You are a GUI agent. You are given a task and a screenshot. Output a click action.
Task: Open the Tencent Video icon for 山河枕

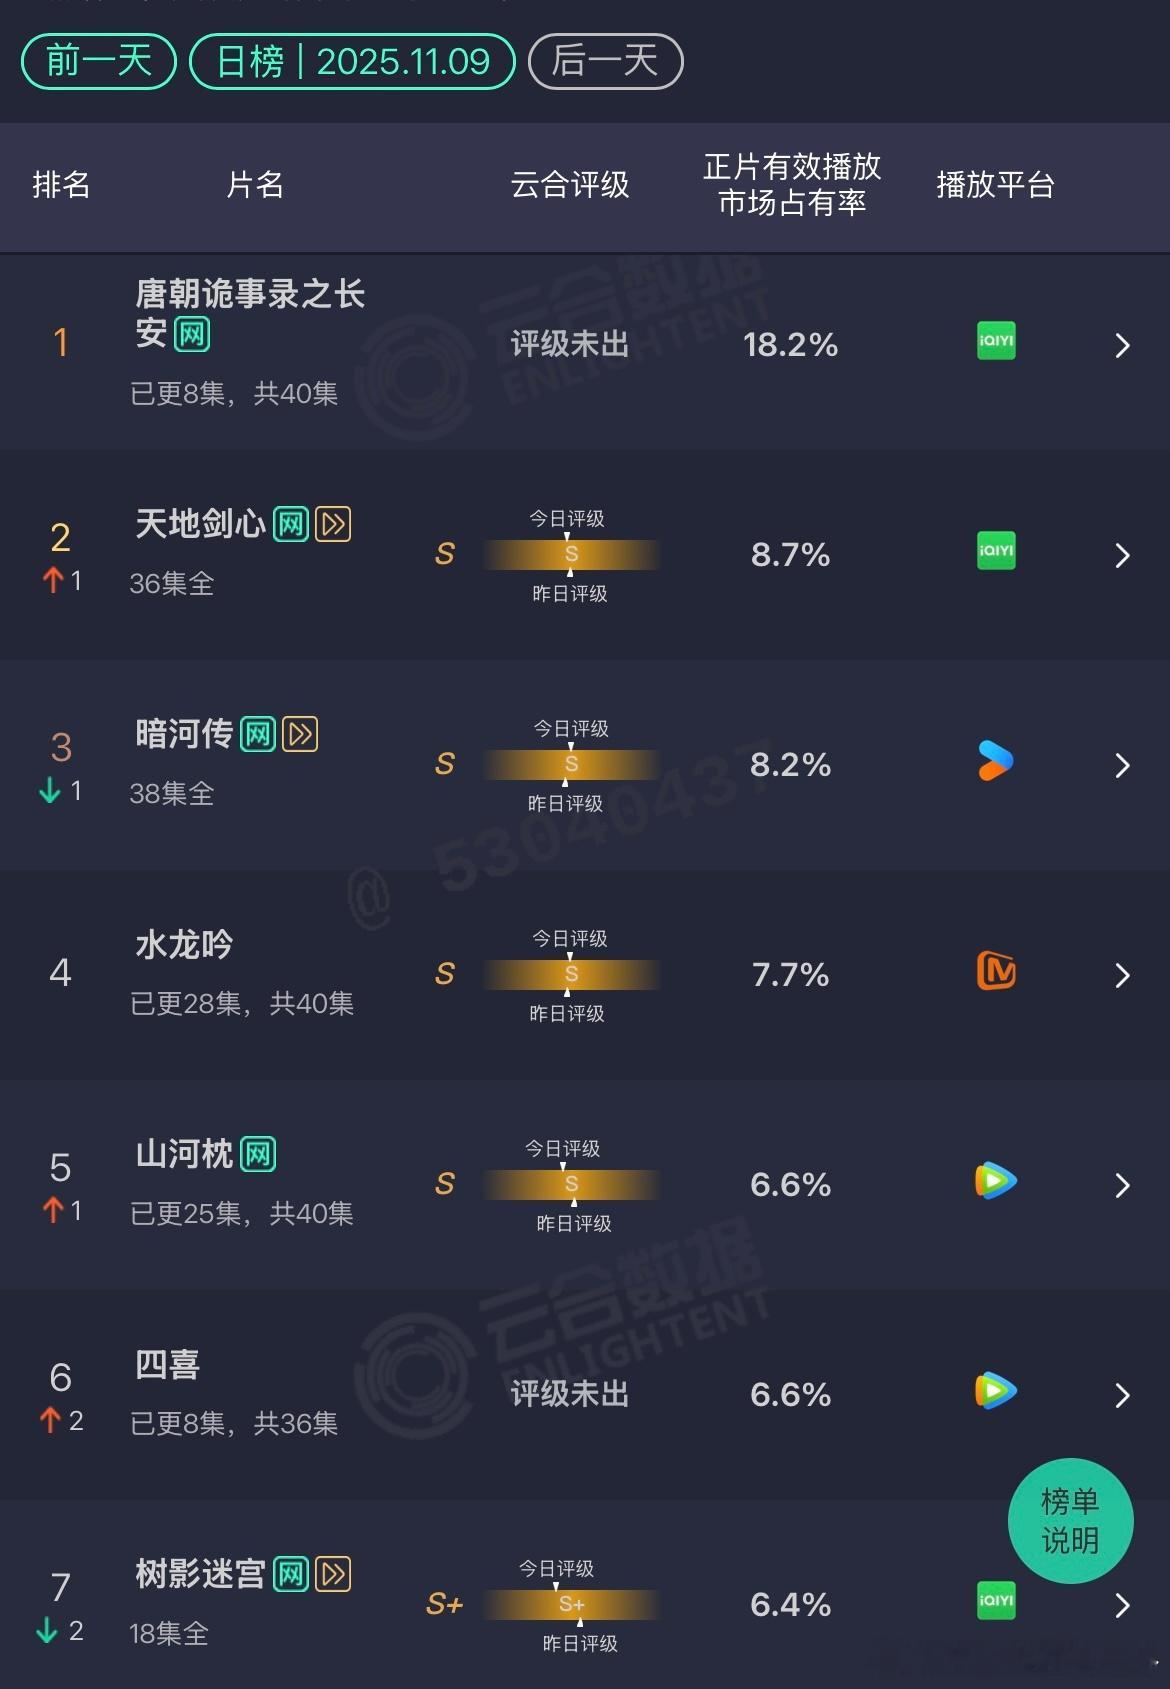point(994,1182)
